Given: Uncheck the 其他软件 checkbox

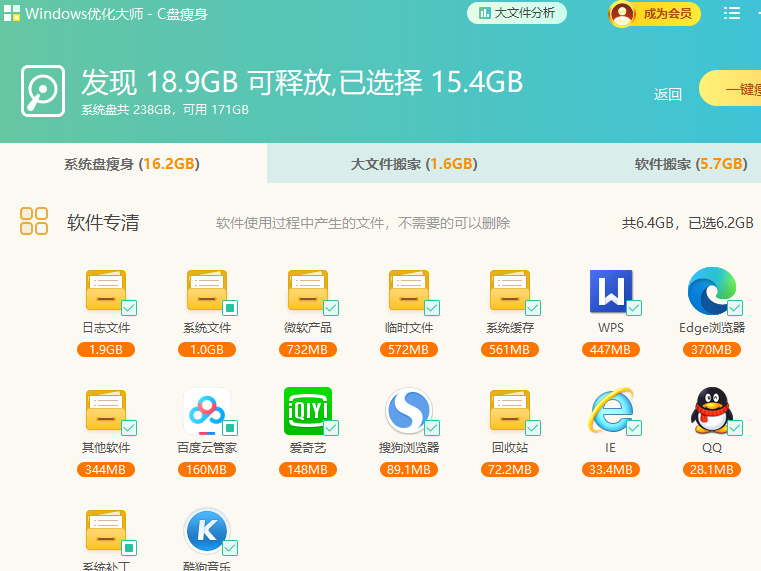Looking at the screenshot, I should [129, 428].
